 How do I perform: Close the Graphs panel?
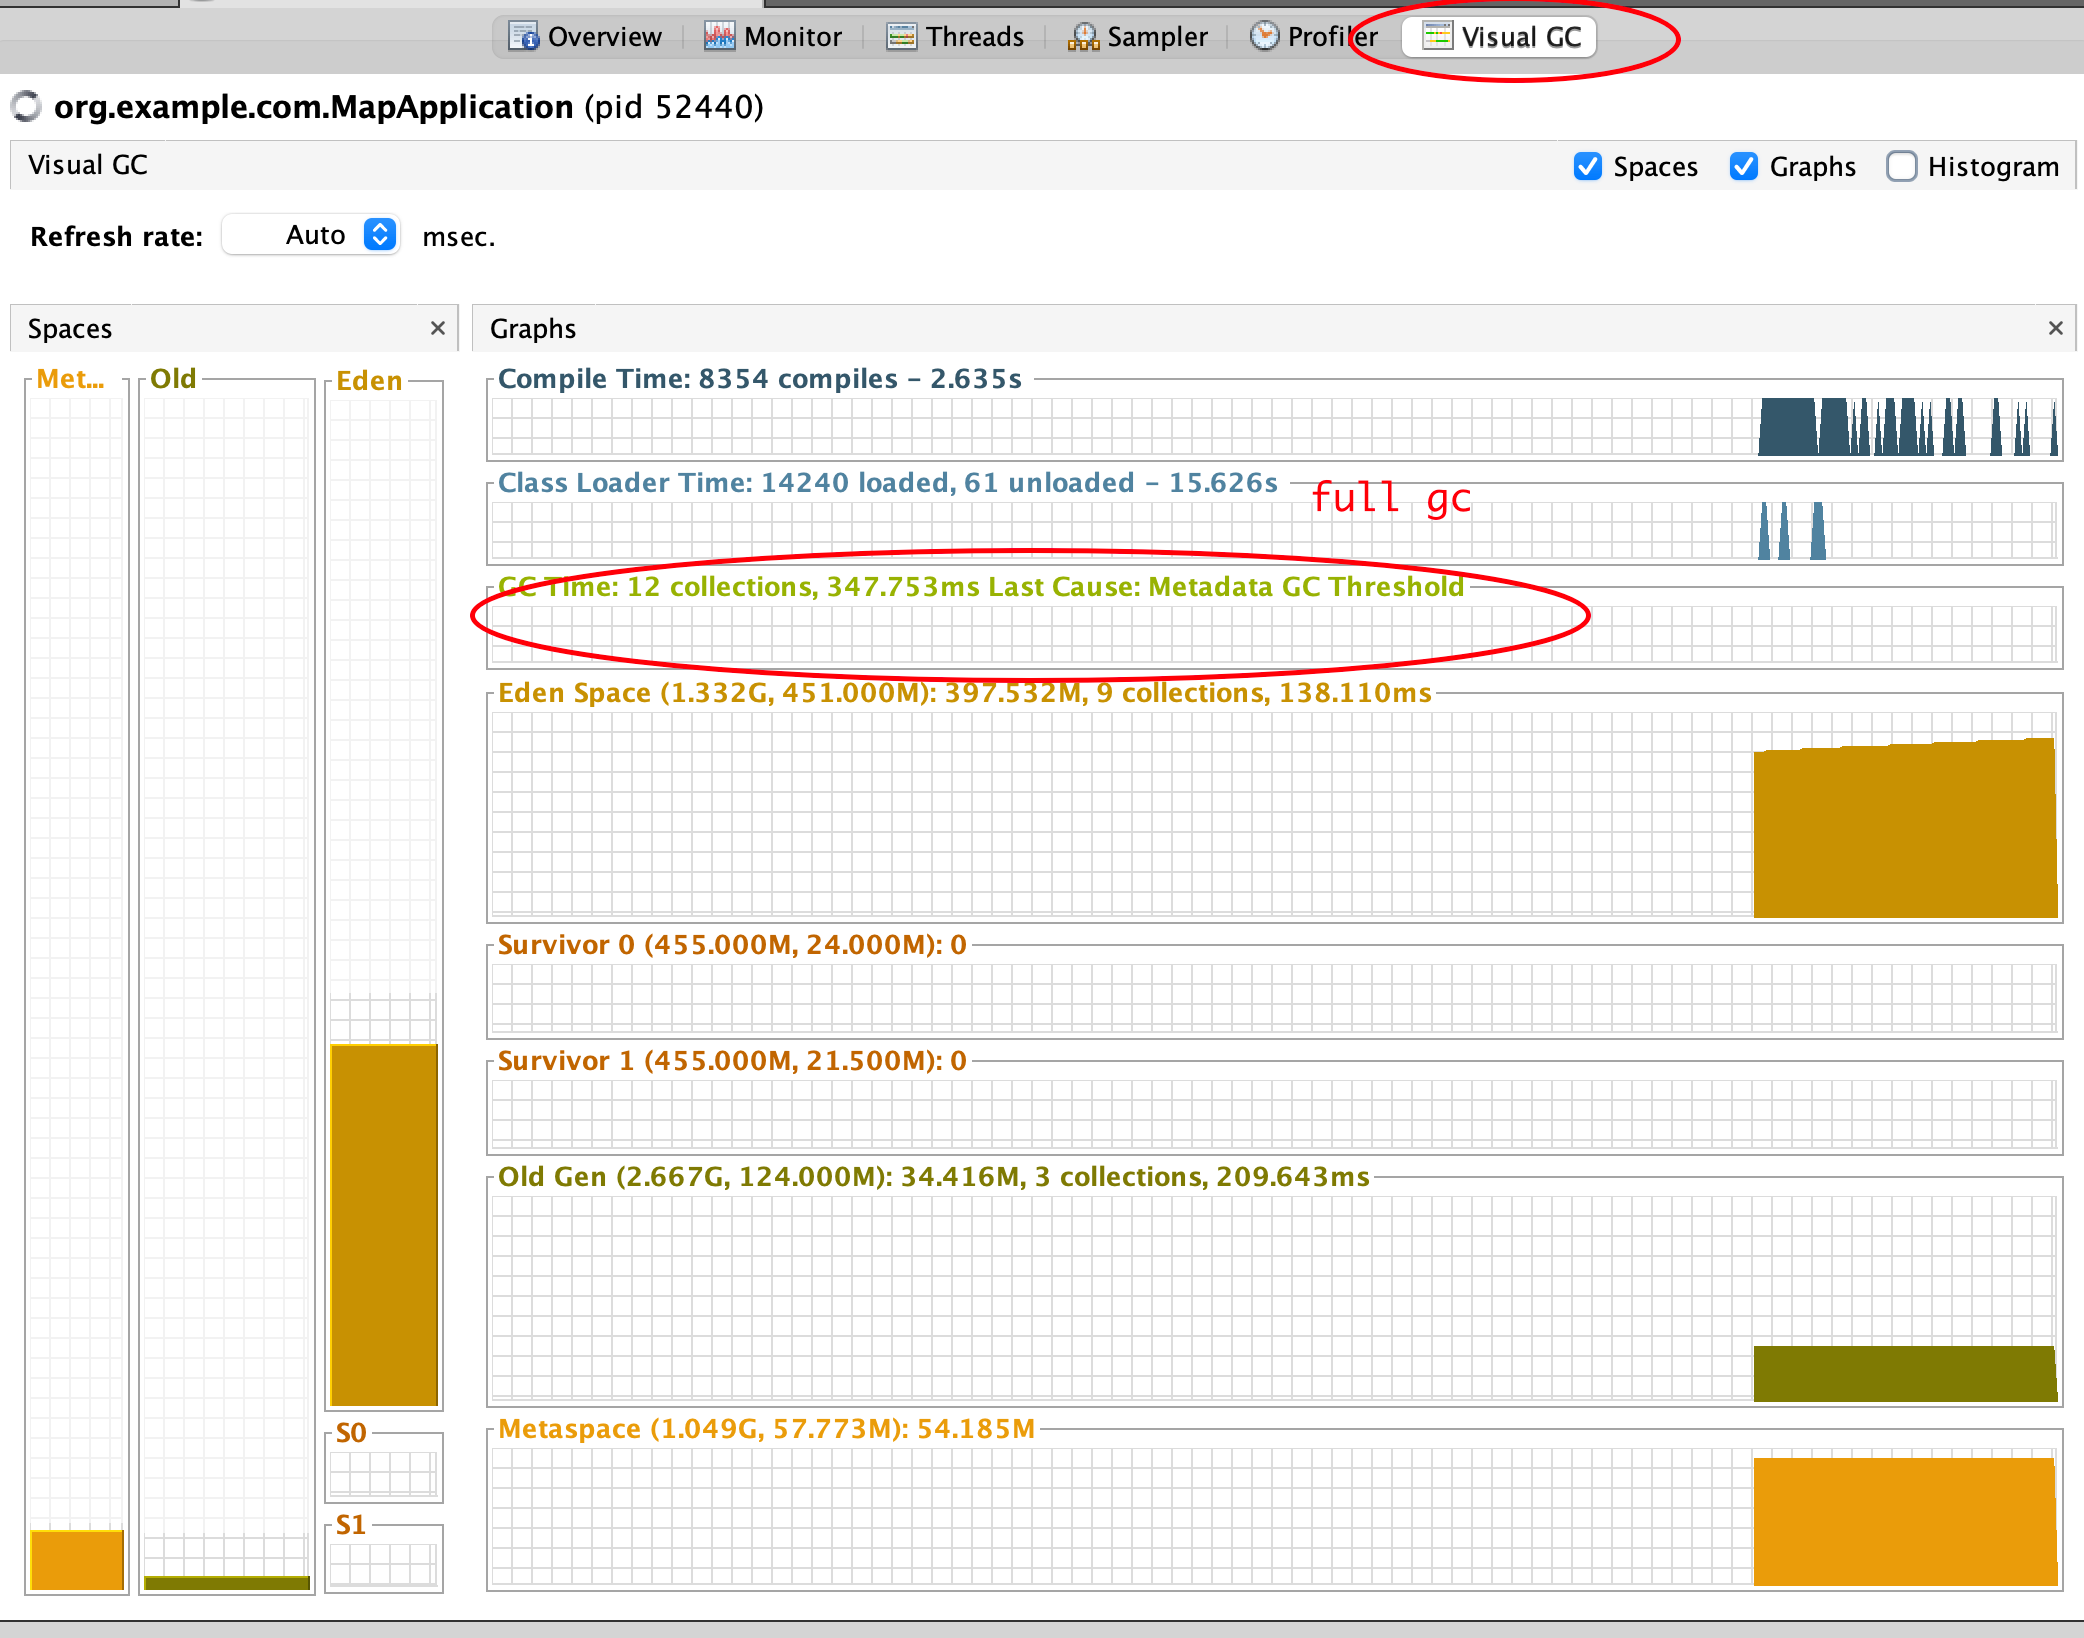click(x=2055, y=328)
